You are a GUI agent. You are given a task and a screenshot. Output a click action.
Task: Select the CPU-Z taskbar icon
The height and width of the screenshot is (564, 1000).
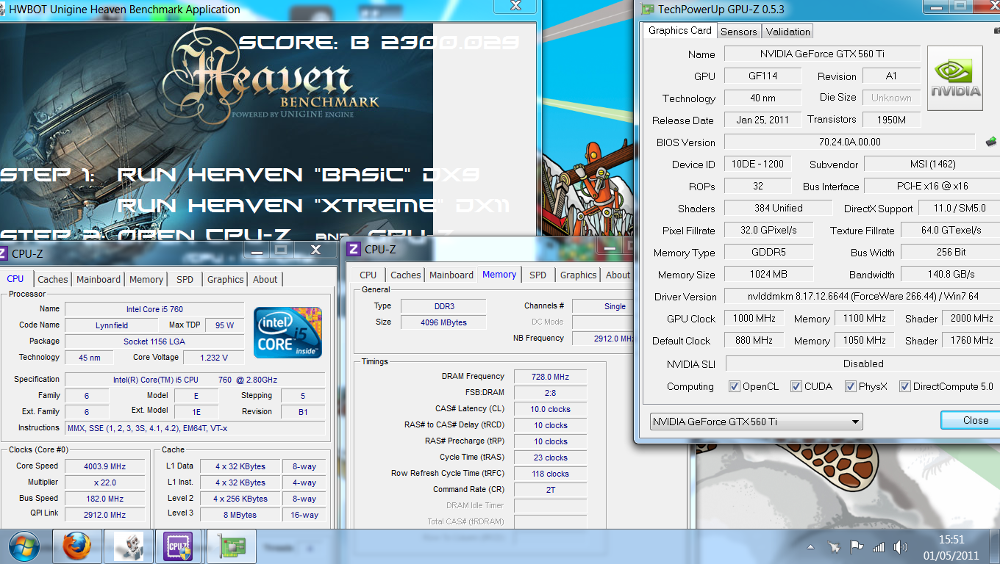178,547
